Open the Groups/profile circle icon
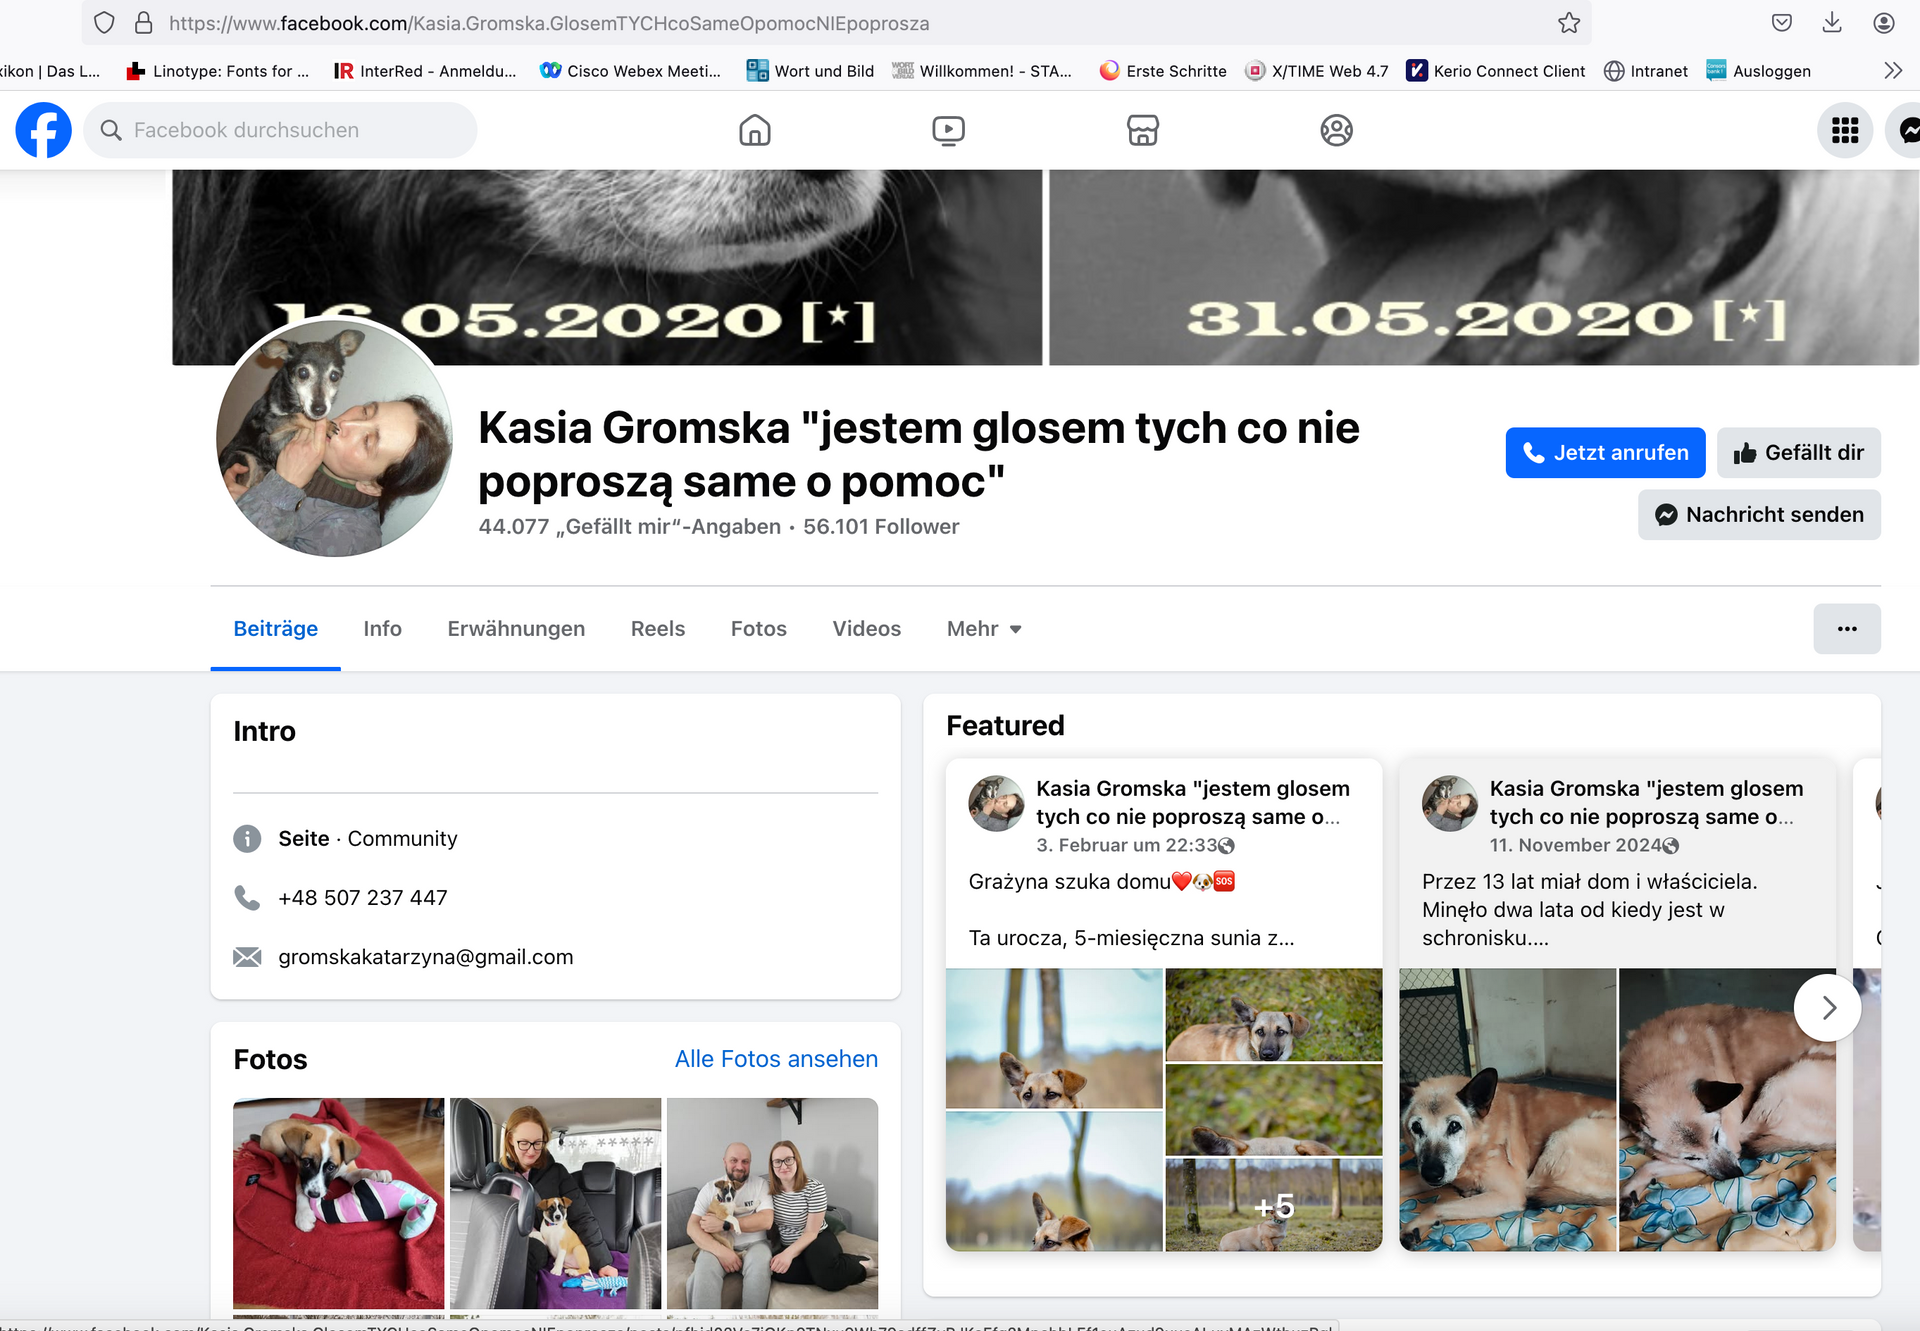 pyautogui.click(x=1336, y=130)
